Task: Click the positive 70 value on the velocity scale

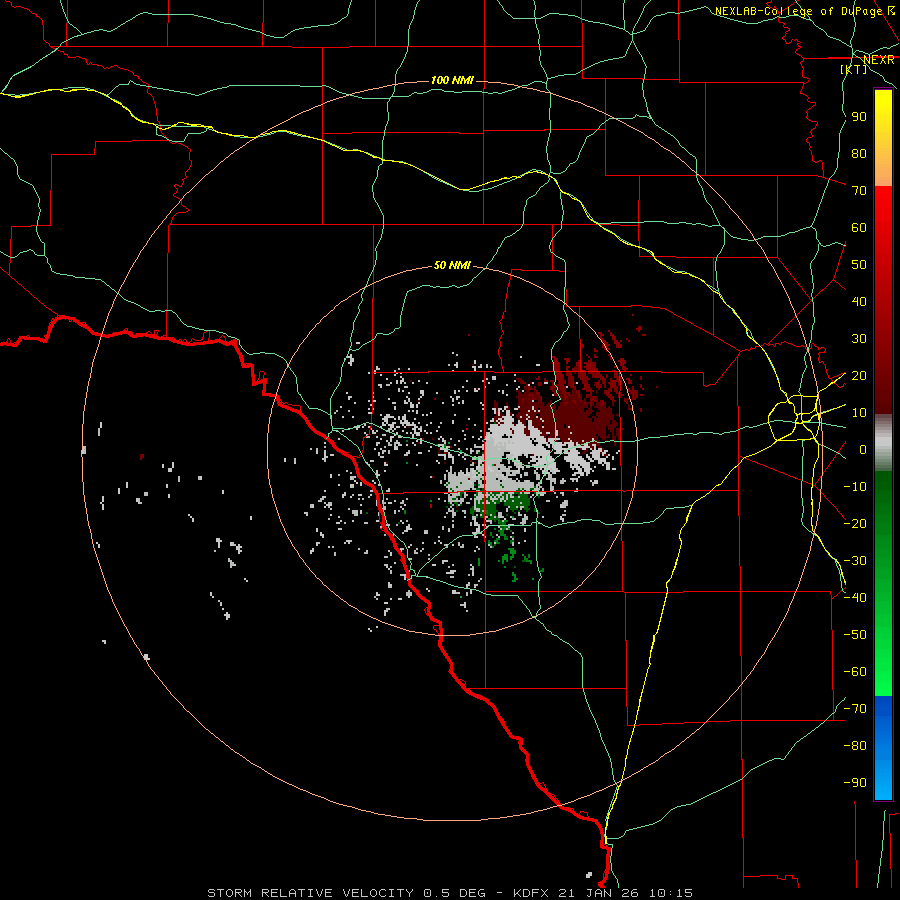Action: [x=859, y=191]
